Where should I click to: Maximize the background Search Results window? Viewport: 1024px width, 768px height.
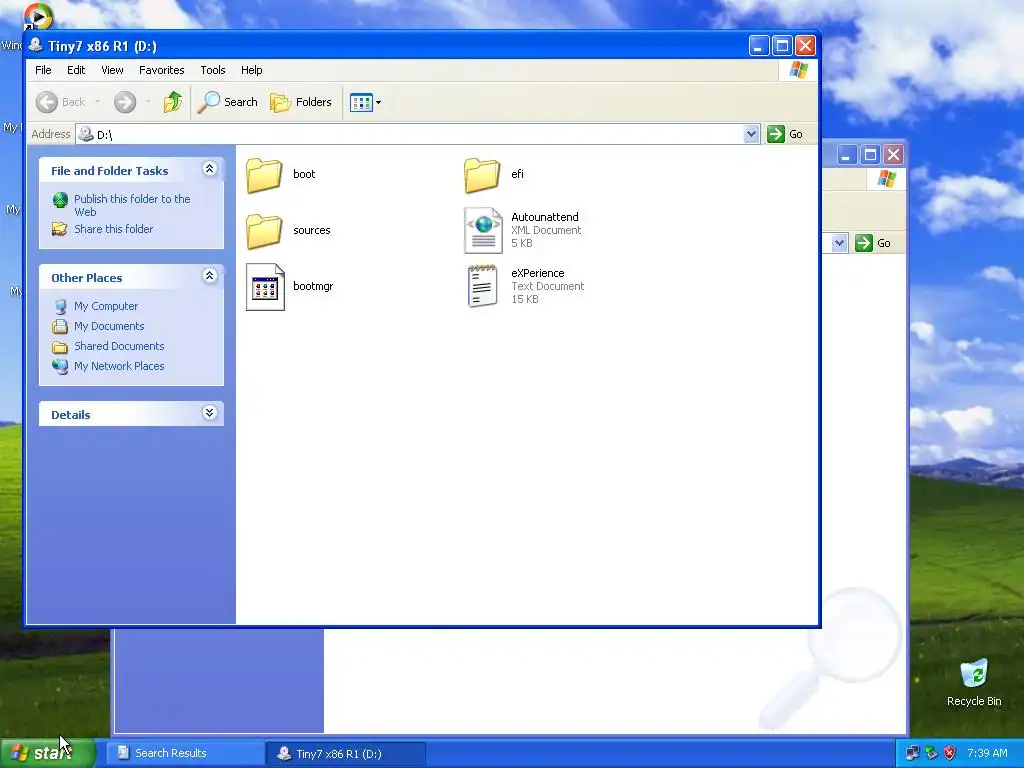tap(870, 155)
